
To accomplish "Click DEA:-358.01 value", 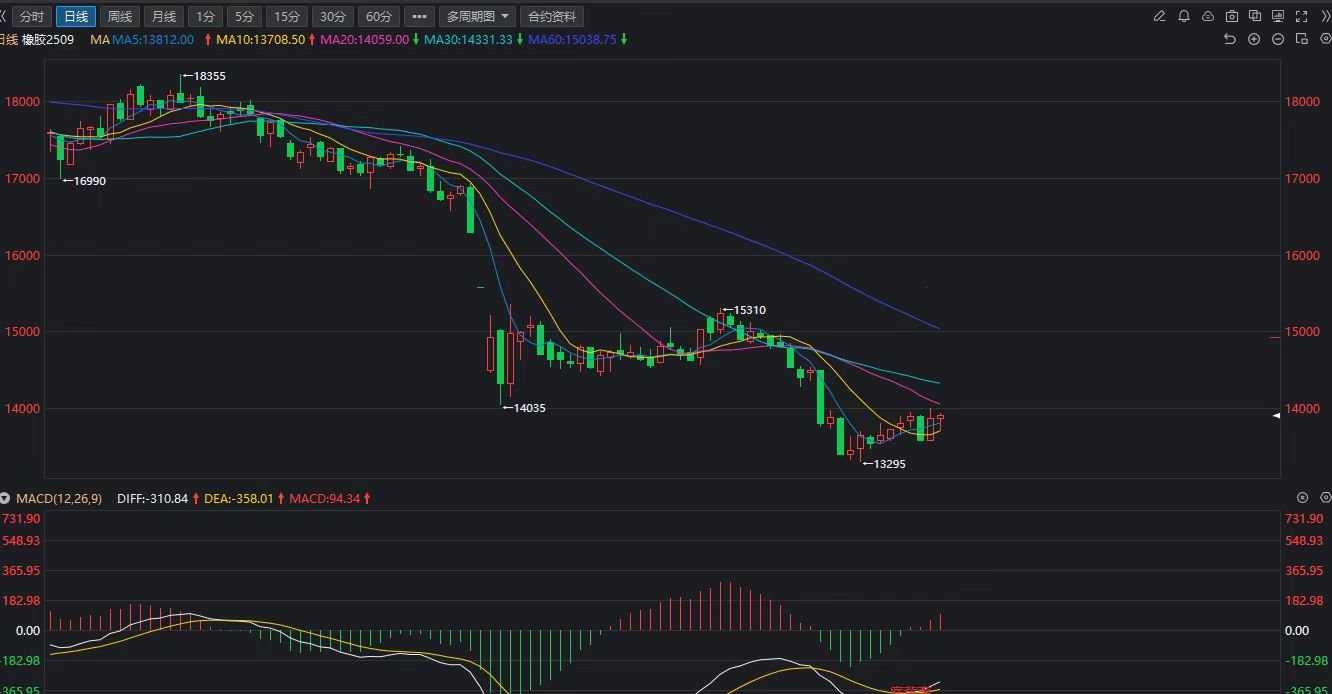I will click(x=238, y=498).
